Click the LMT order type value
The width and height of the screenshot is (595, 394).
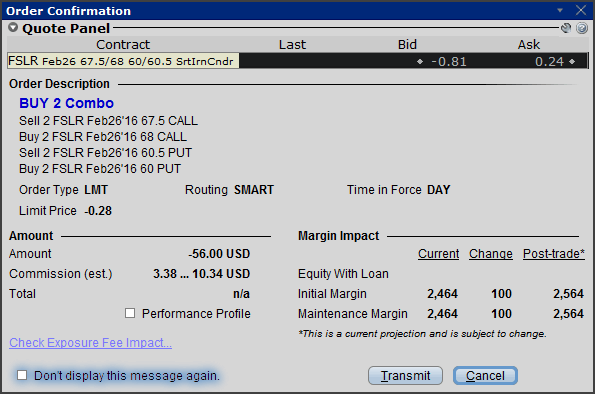96,190
